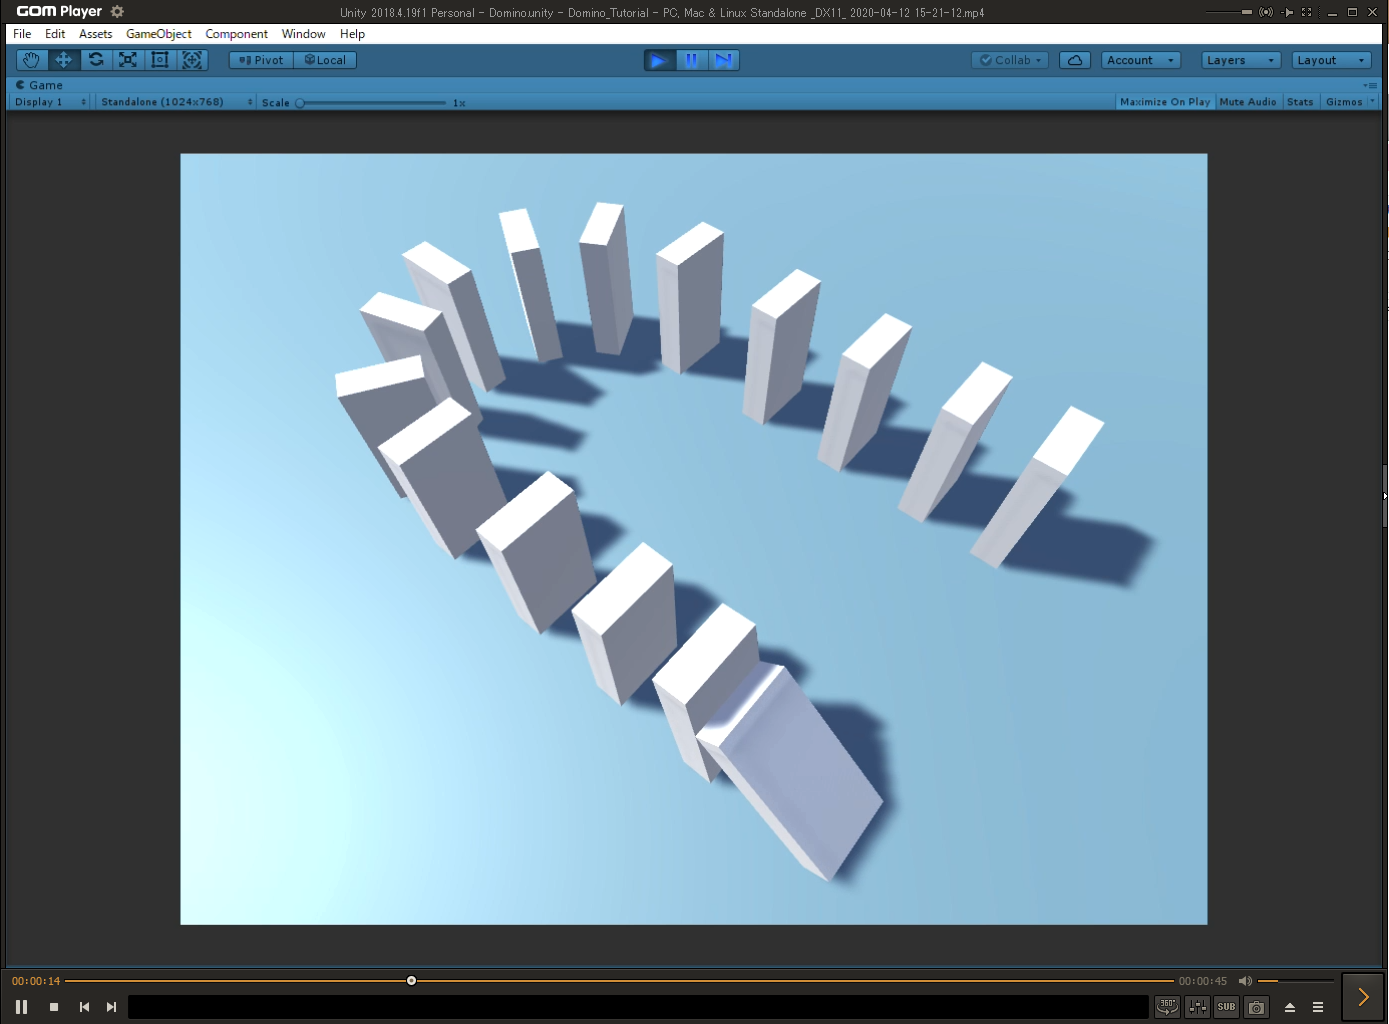Screen dimensions: 1389x1024
Task: Open the GOM control panel equalizer
Action: tap(1197, 1007)
